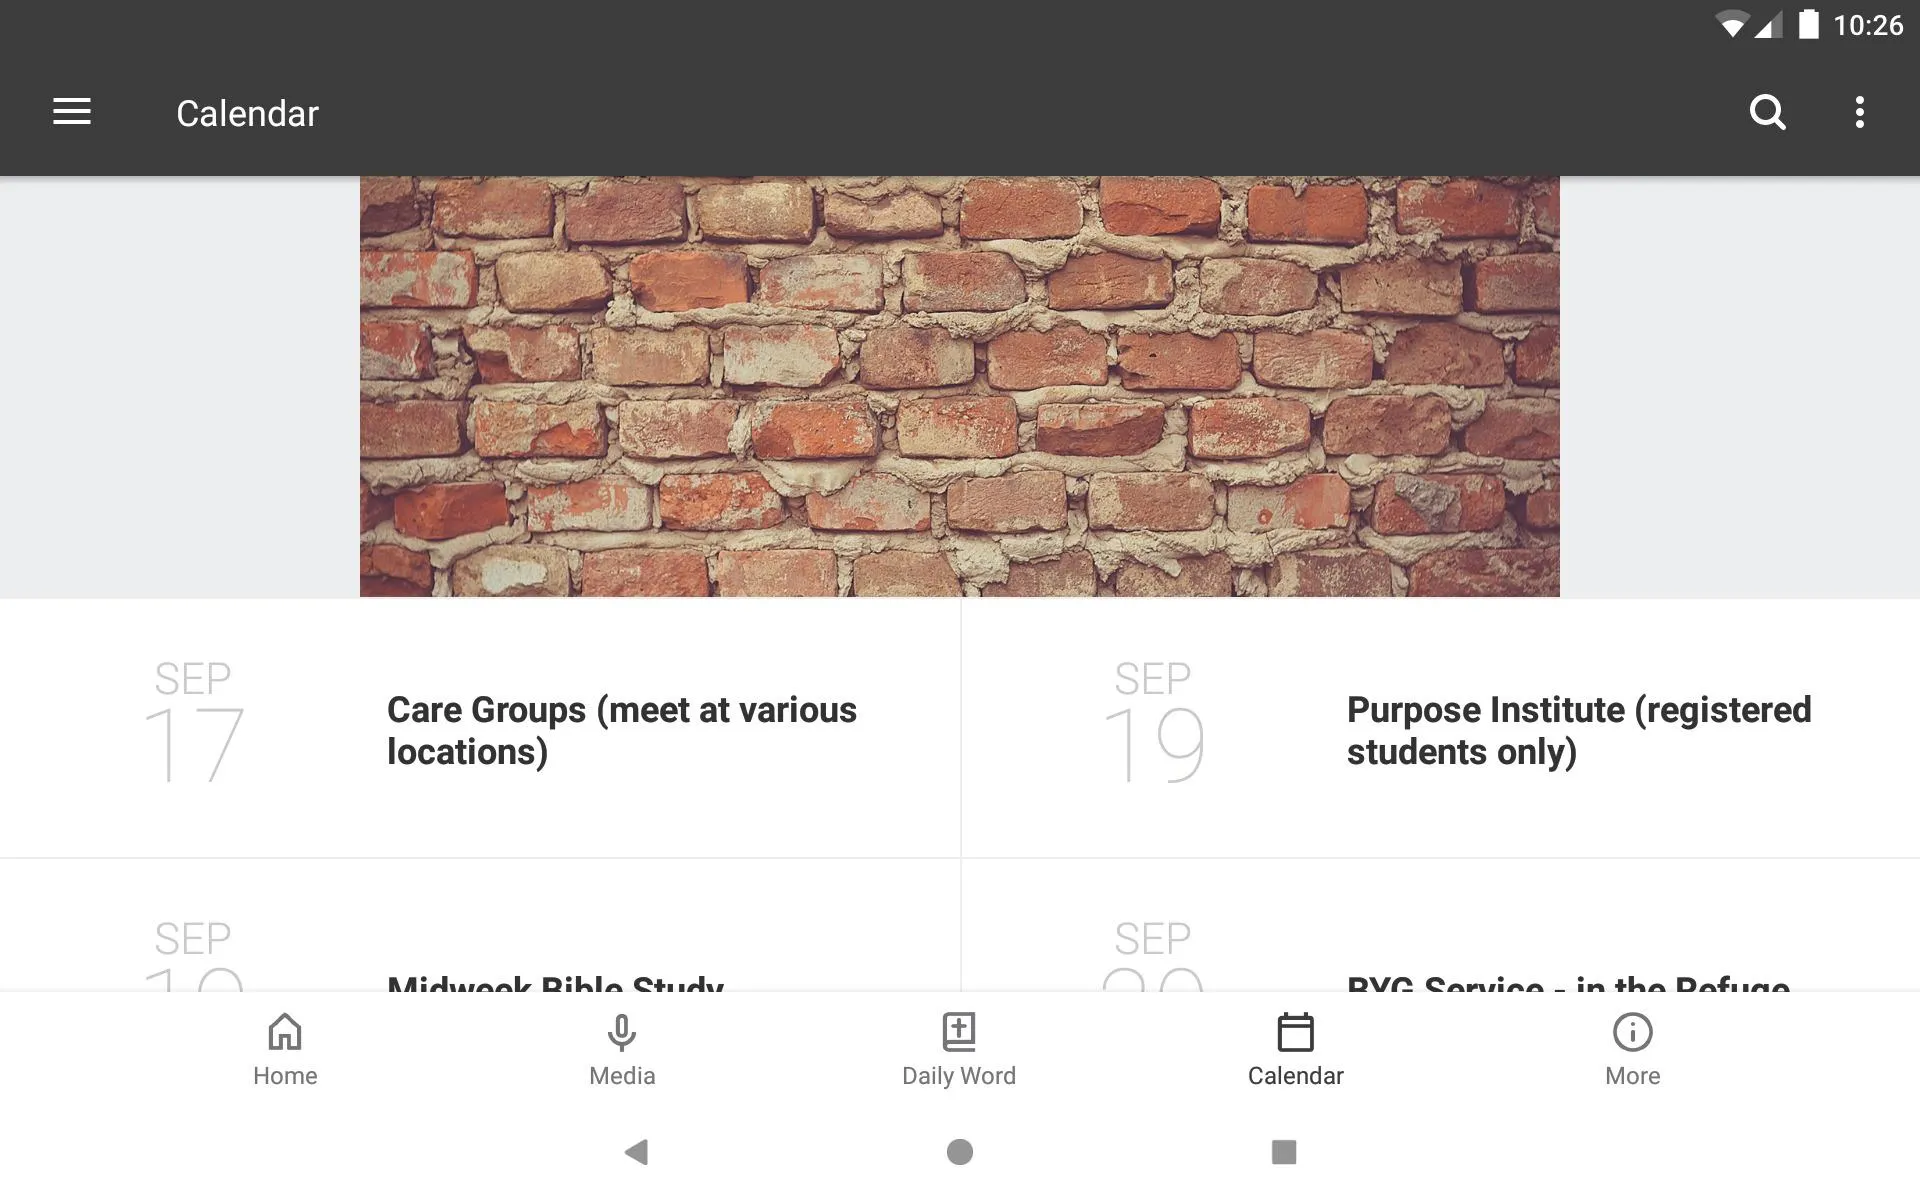Open the Daily Word icon
The width and height of the screenshot is (1920, 1200).
[959, 1048]
